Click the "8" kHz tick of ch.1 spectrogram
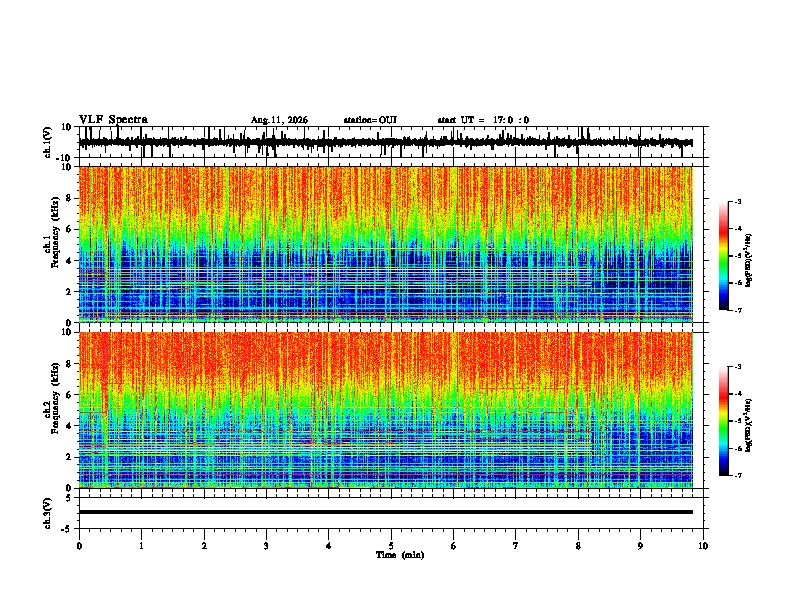Screen dimensions: 792x612 coord(69,198)
